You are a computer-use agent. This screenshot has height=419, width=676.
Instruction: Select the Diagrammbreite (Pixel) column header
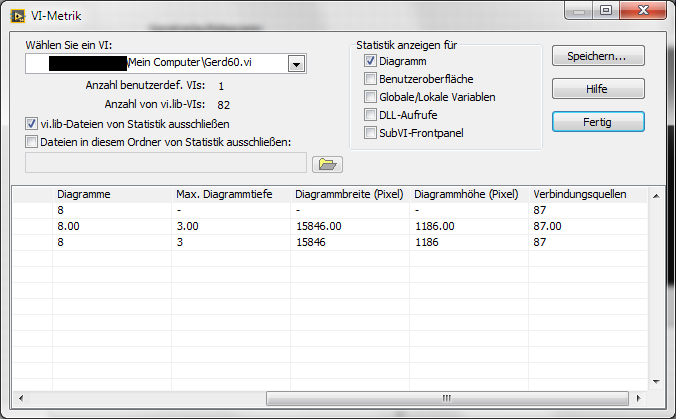[x=350, y=194]
